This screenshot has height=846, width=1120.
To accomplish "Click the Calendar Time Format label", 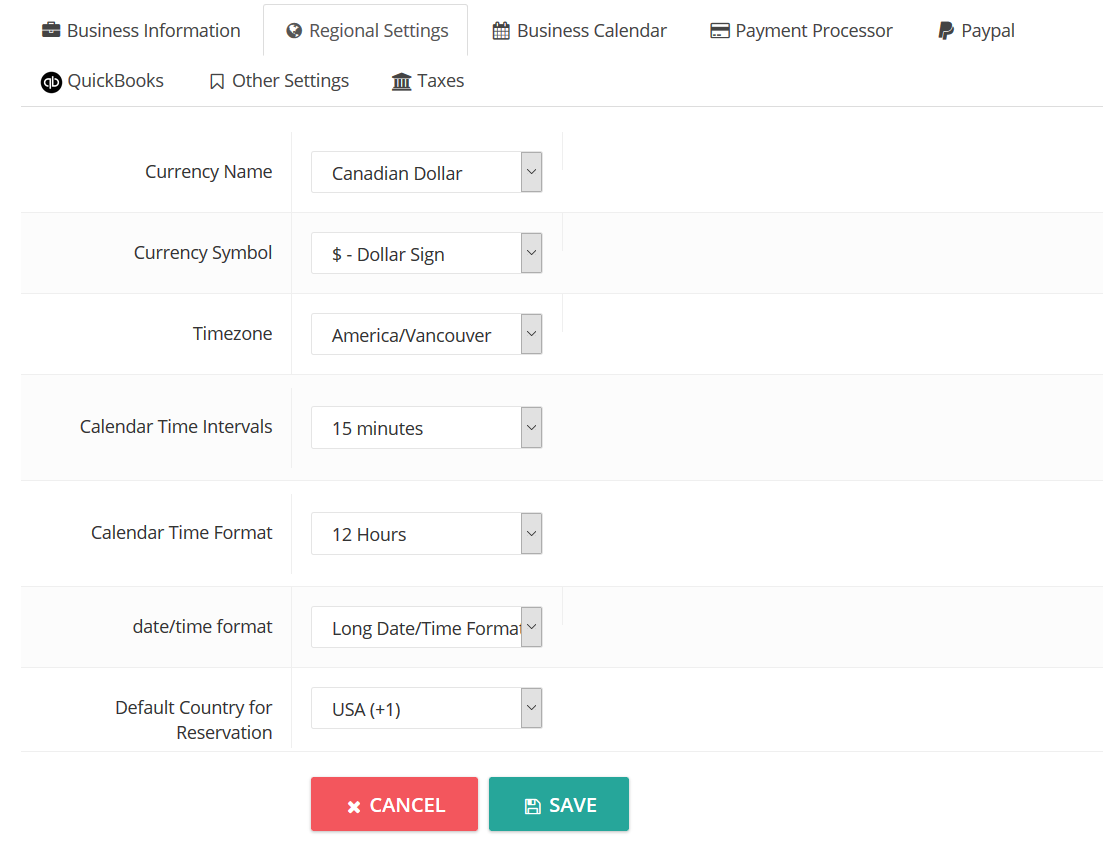I will tap(181, 532).
